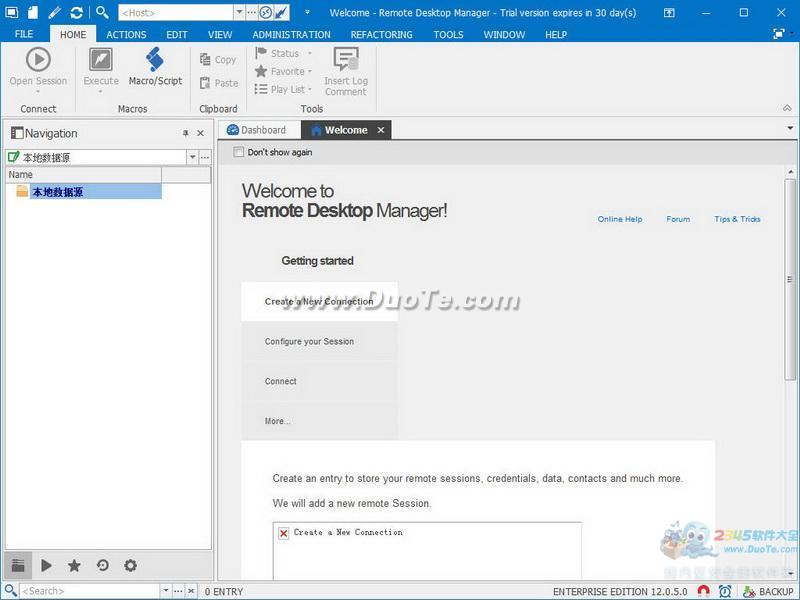
Task: Open the search field dropdown in the status bar
Action: (x=166, y=591)
